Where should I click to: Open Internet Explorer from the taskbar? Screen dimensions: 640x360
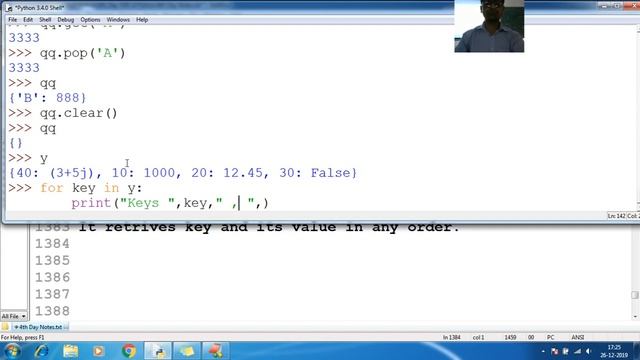pyautogui.click(x=41, y=351)
